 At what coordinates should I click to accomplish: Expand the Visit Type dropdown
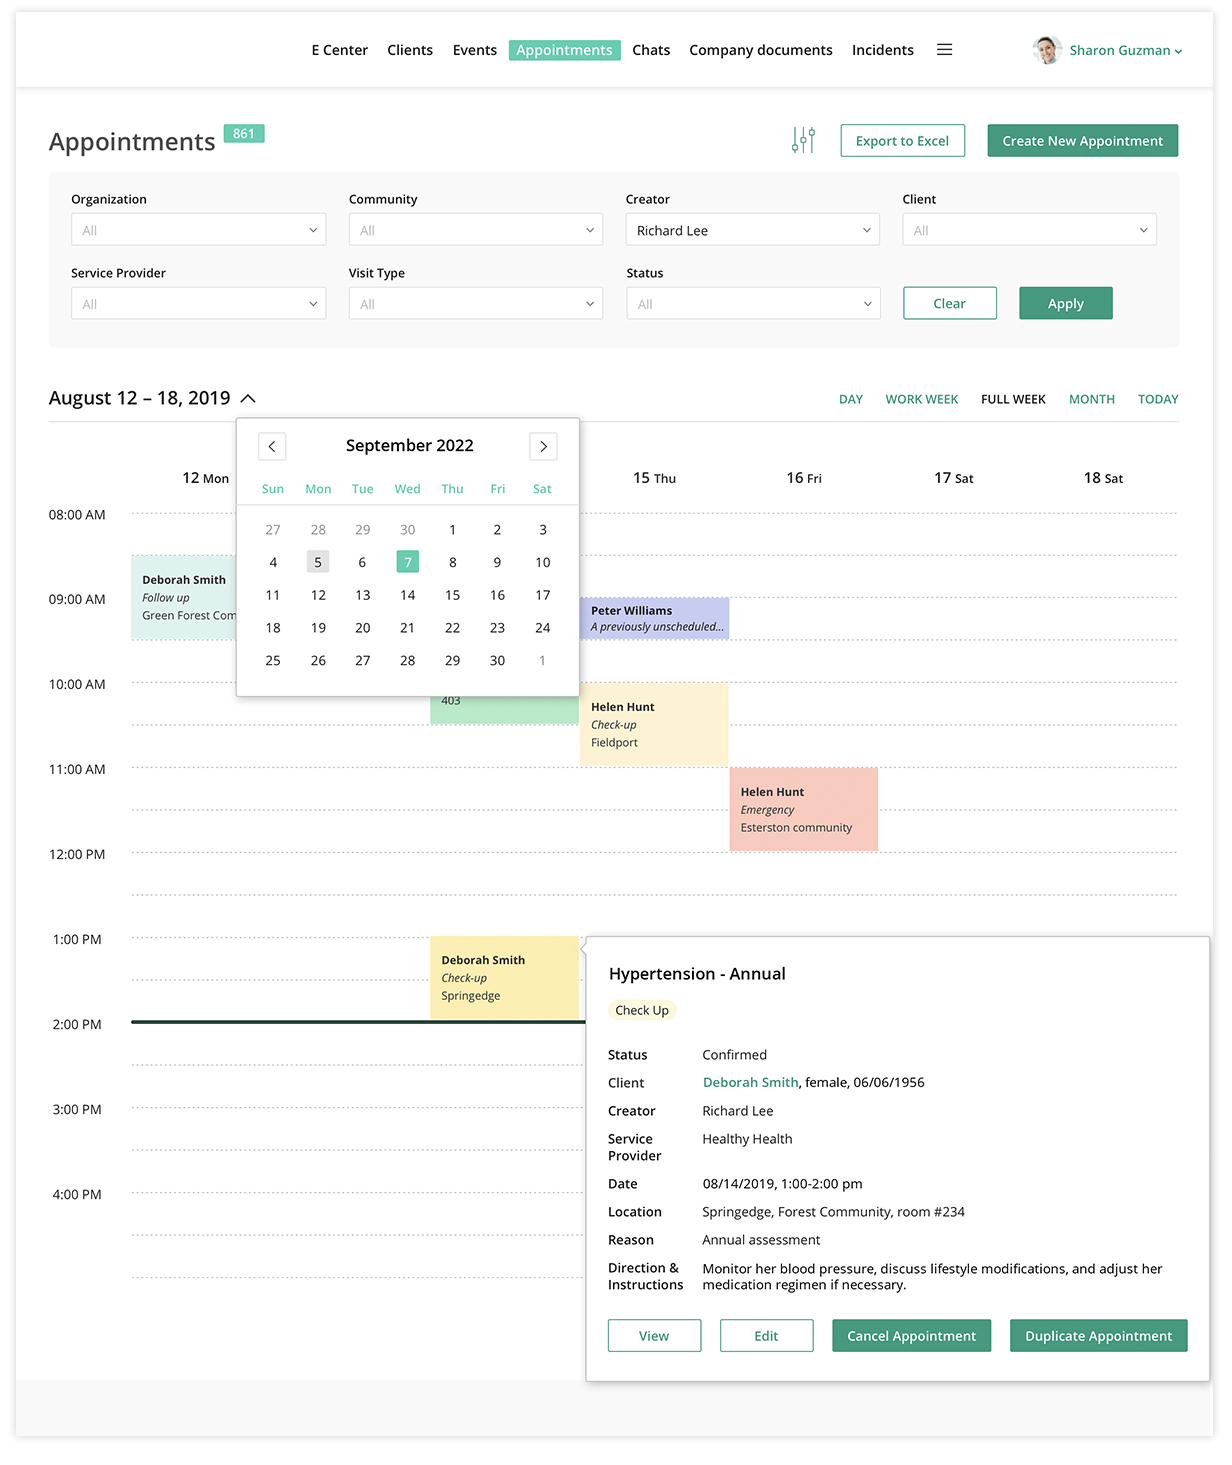click(x=475, y=304)
